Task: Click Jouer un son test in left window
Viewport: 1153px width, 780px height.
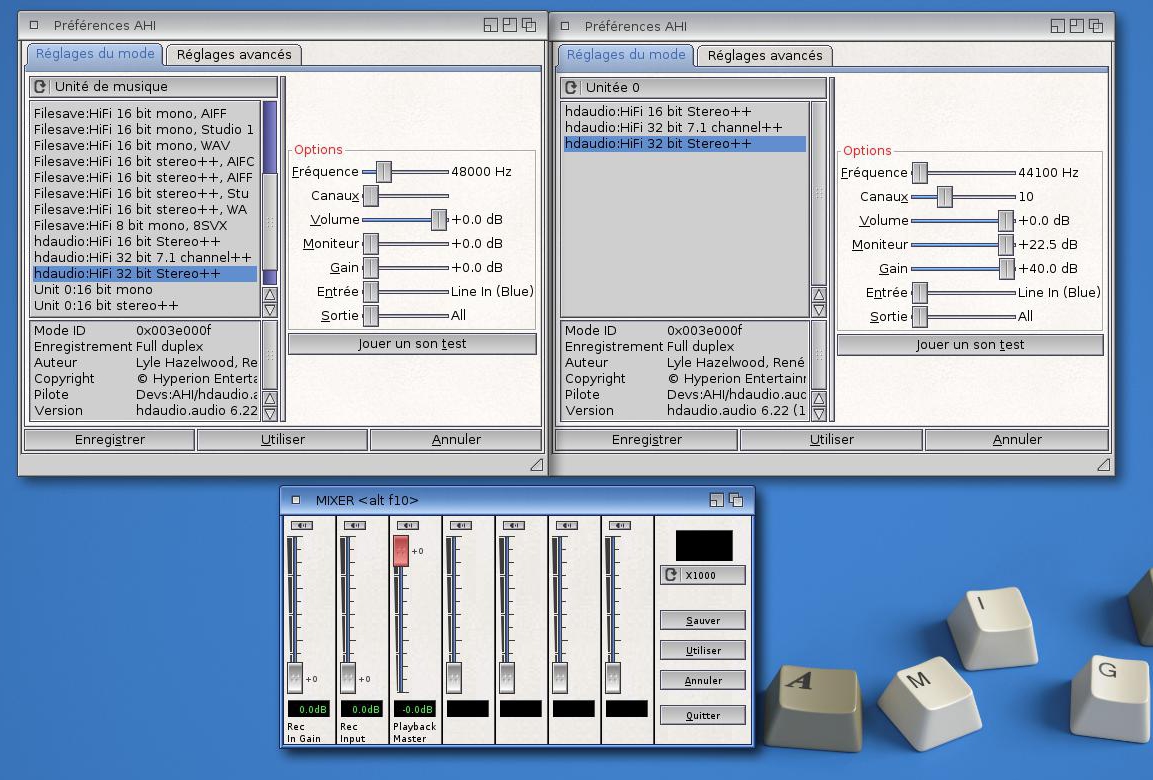Action: click(412, 344)
